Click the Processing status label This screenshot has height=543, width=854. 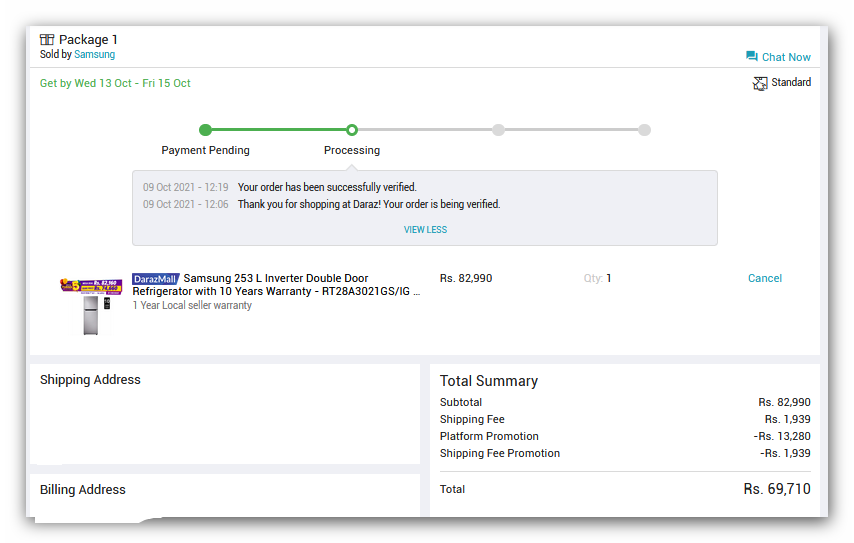point(352,150)
